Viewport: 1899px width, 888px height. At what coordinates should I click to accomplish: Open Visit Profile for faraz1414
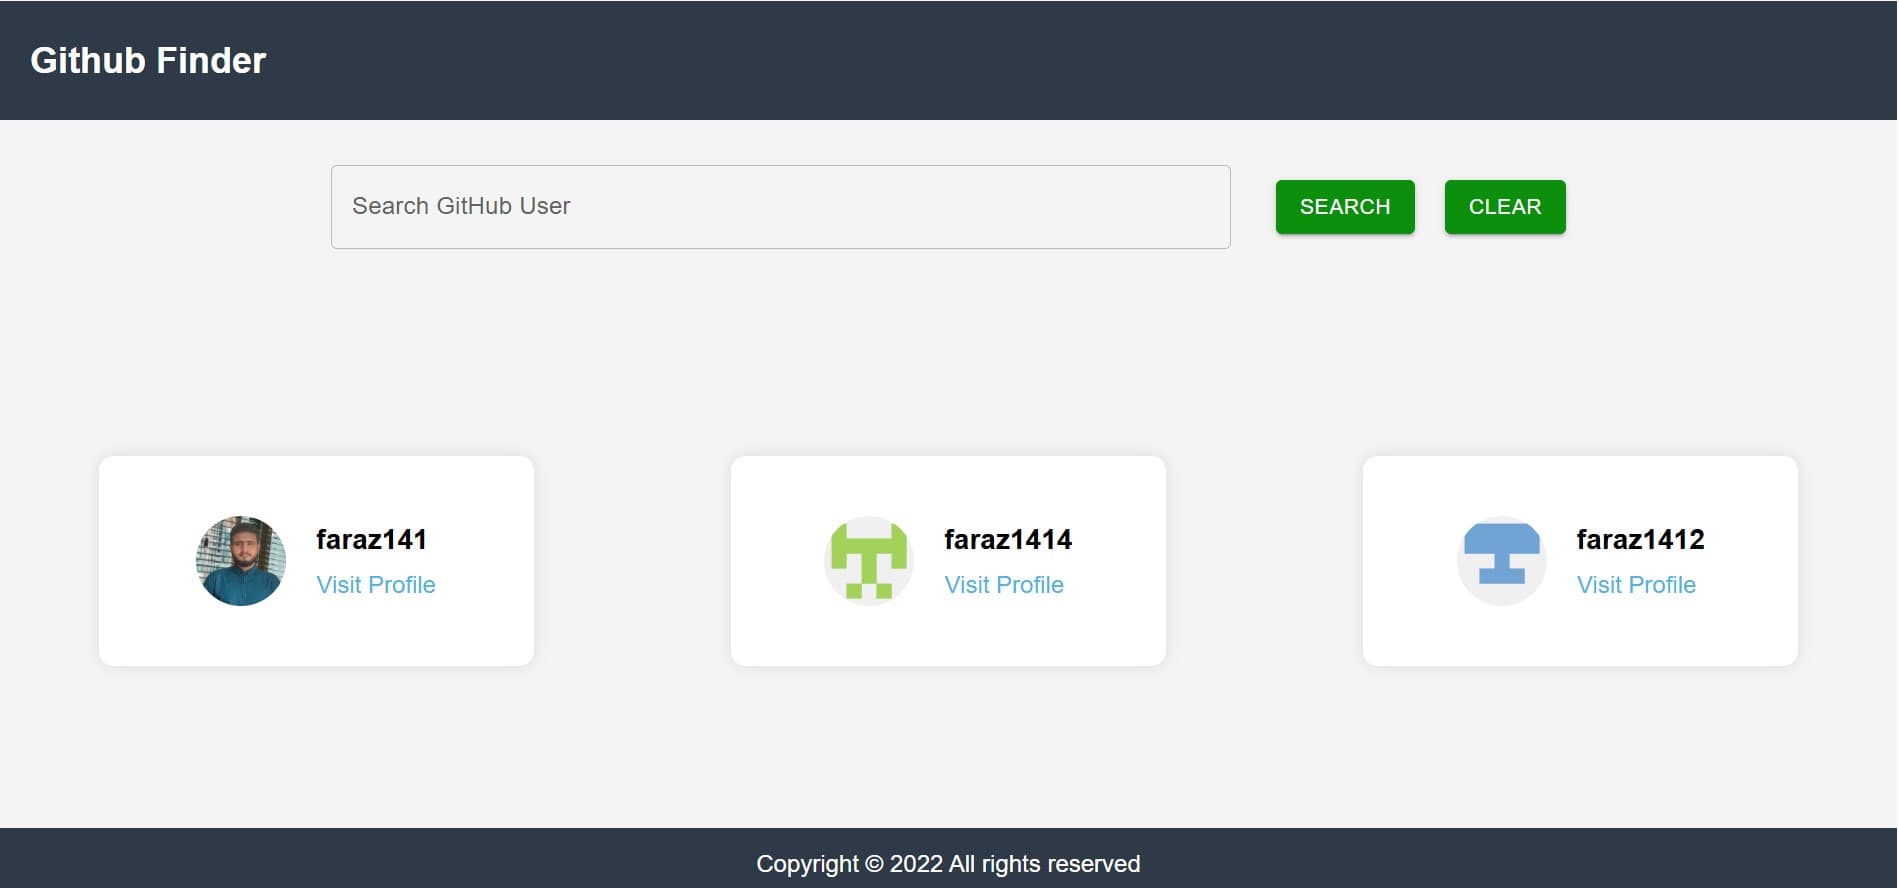coord(1004,585)
